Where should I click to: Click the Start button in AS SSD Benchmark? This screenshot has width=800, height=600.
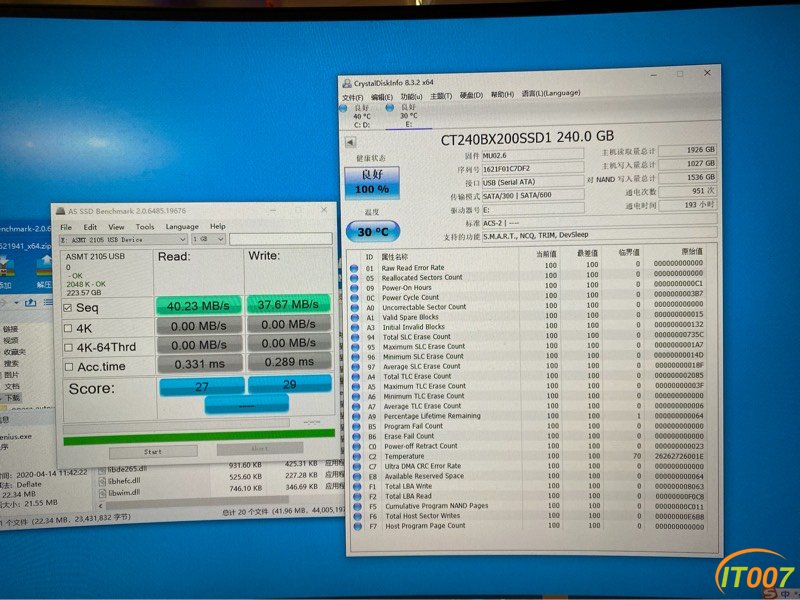(153, 452)
